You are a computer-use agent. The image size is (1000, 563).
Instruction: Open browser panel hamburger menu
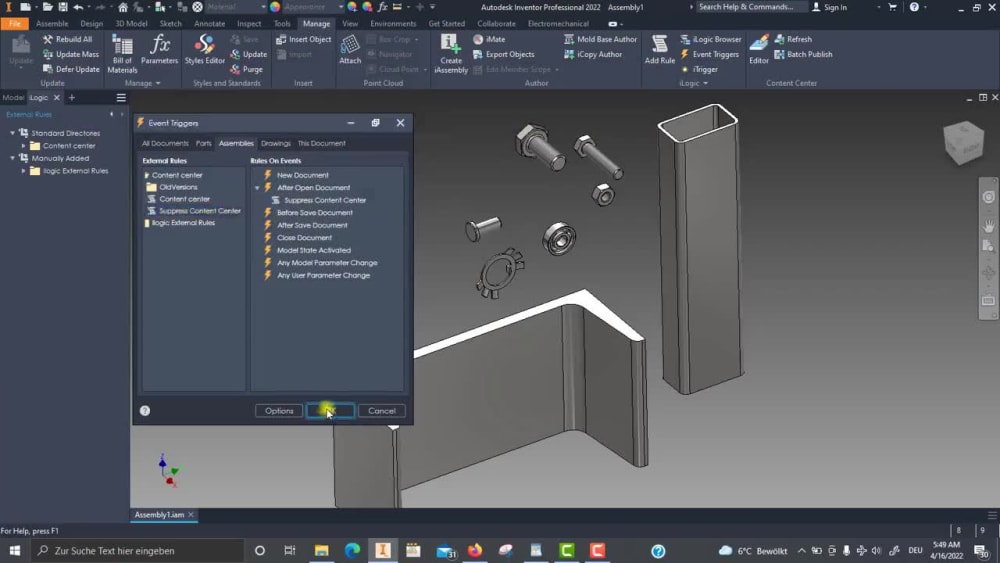(121, 98)
